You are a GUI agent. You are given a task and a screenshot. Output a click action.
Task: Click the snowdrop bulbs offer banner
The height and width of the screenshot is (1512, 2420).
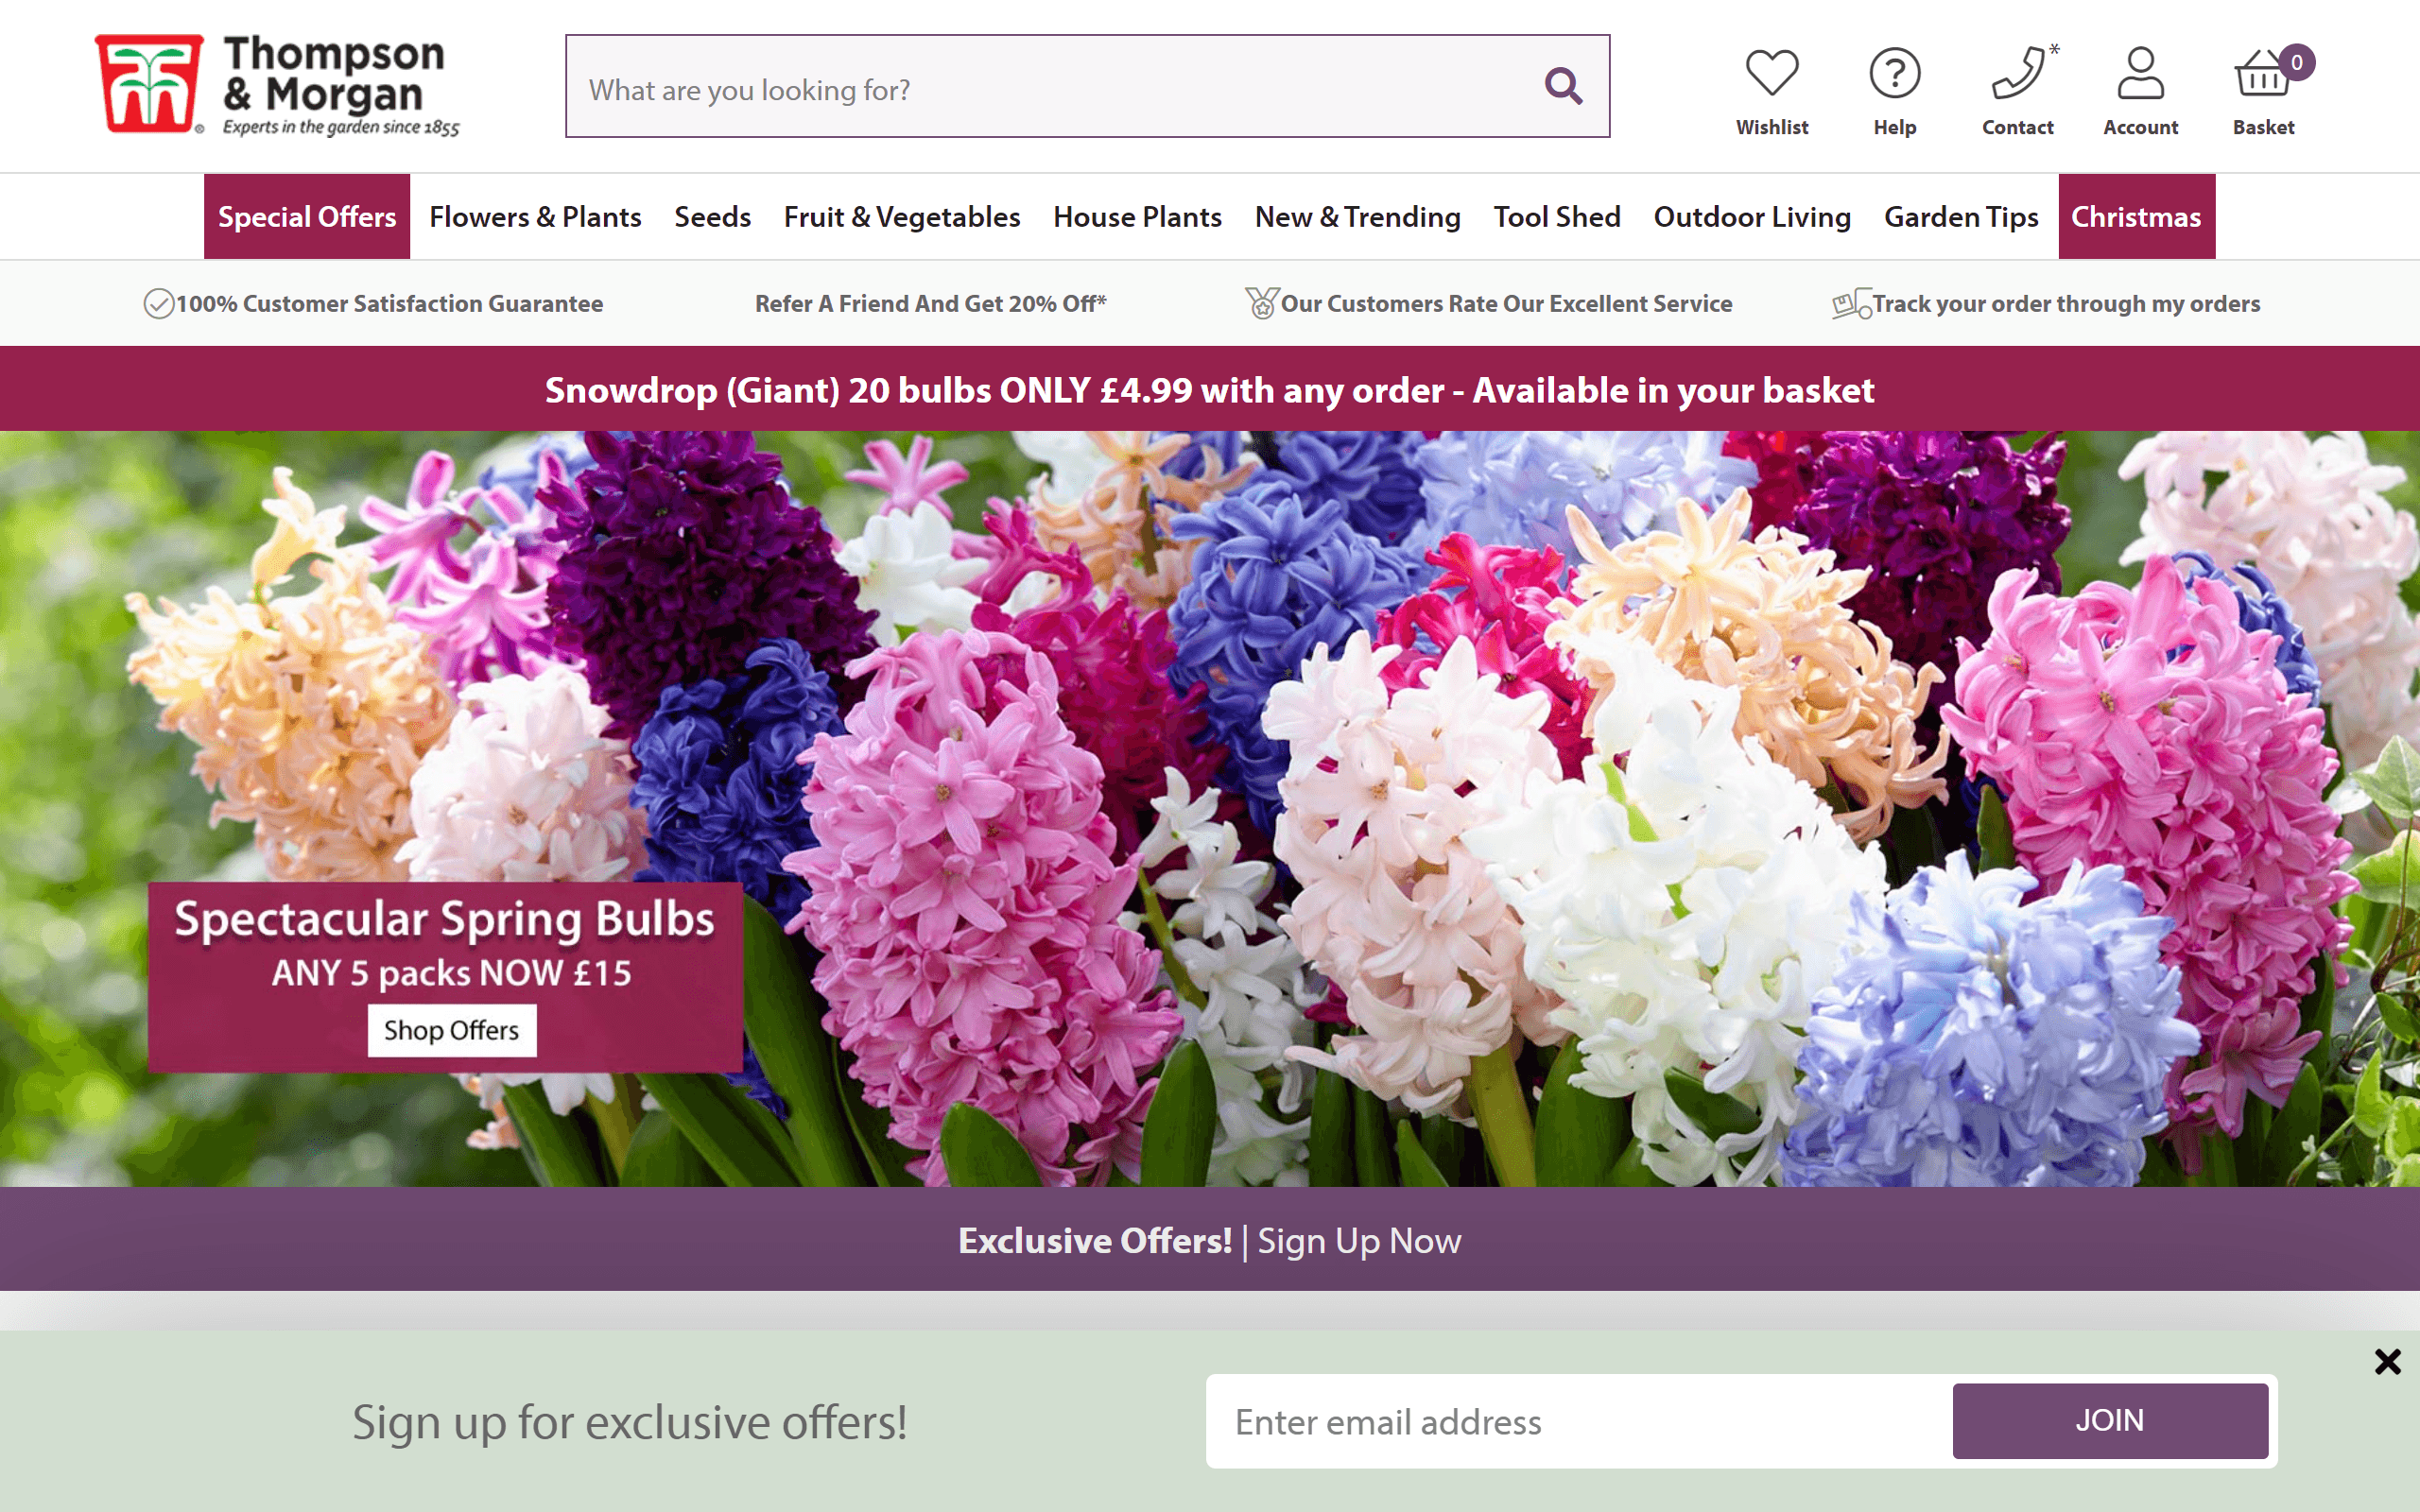pos(1210,390)
